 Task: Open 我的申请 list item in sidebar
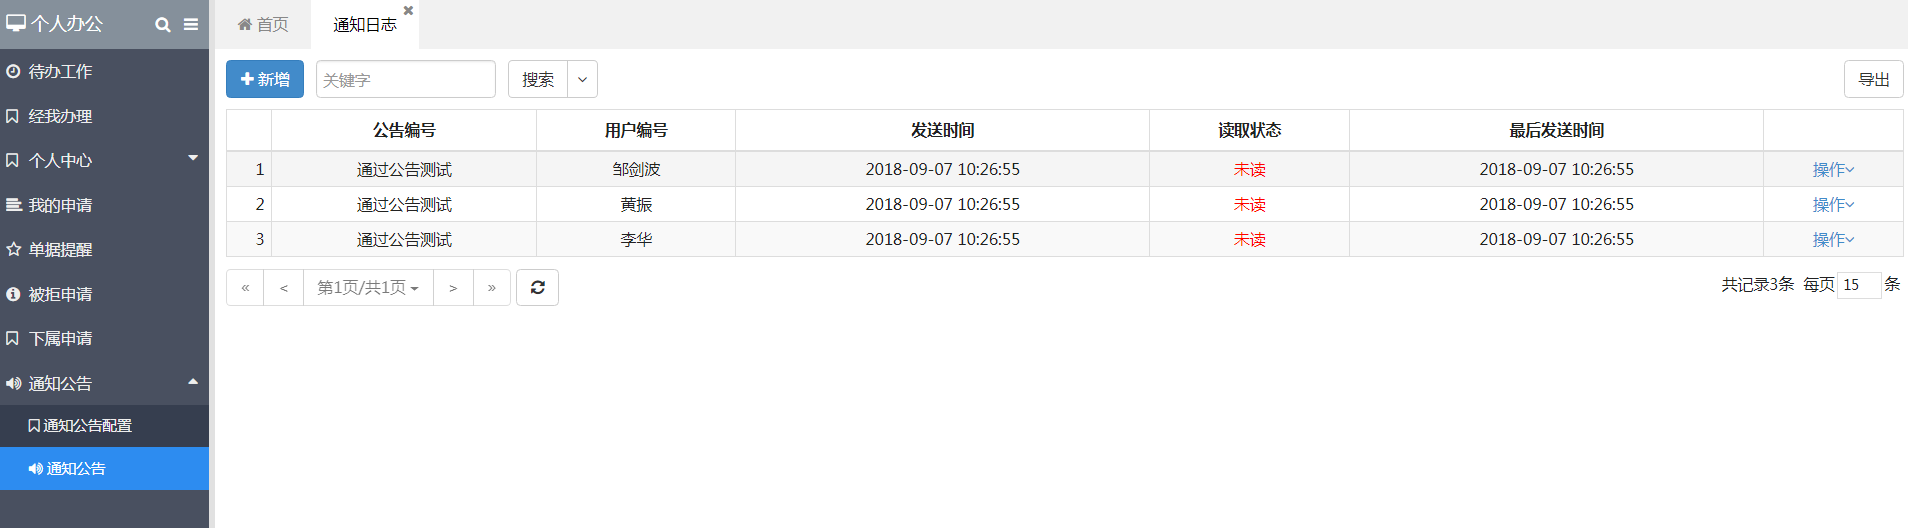pyautogui.click(x=104, y=205)
